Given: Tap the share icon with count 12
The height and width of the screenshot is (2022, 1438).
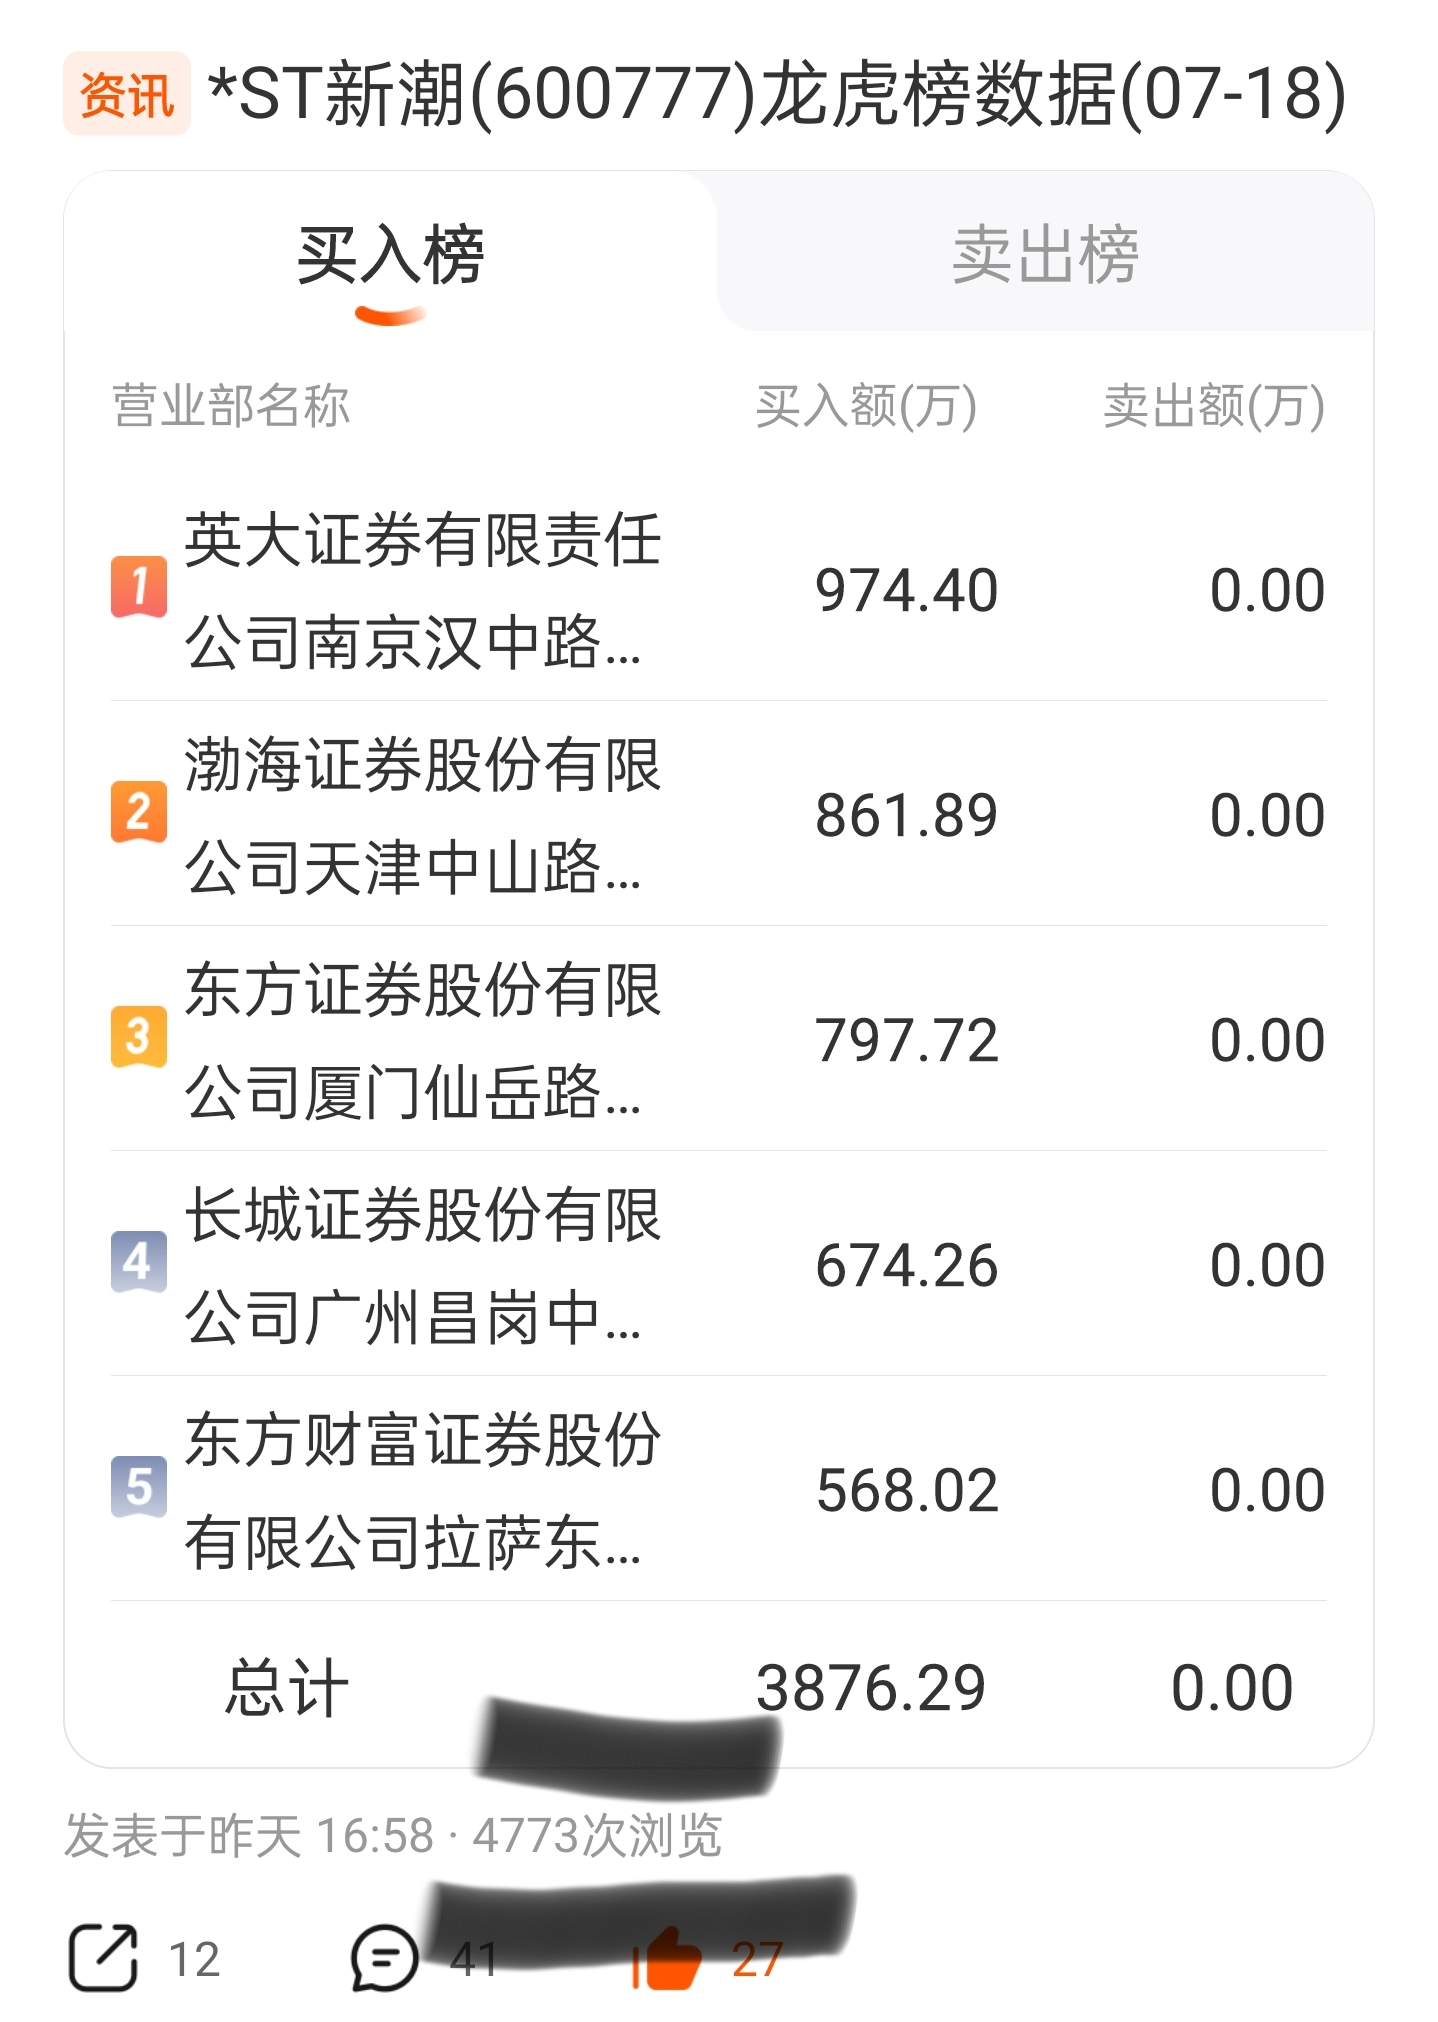Looking at the screenshot, I should coord(102,1957).
